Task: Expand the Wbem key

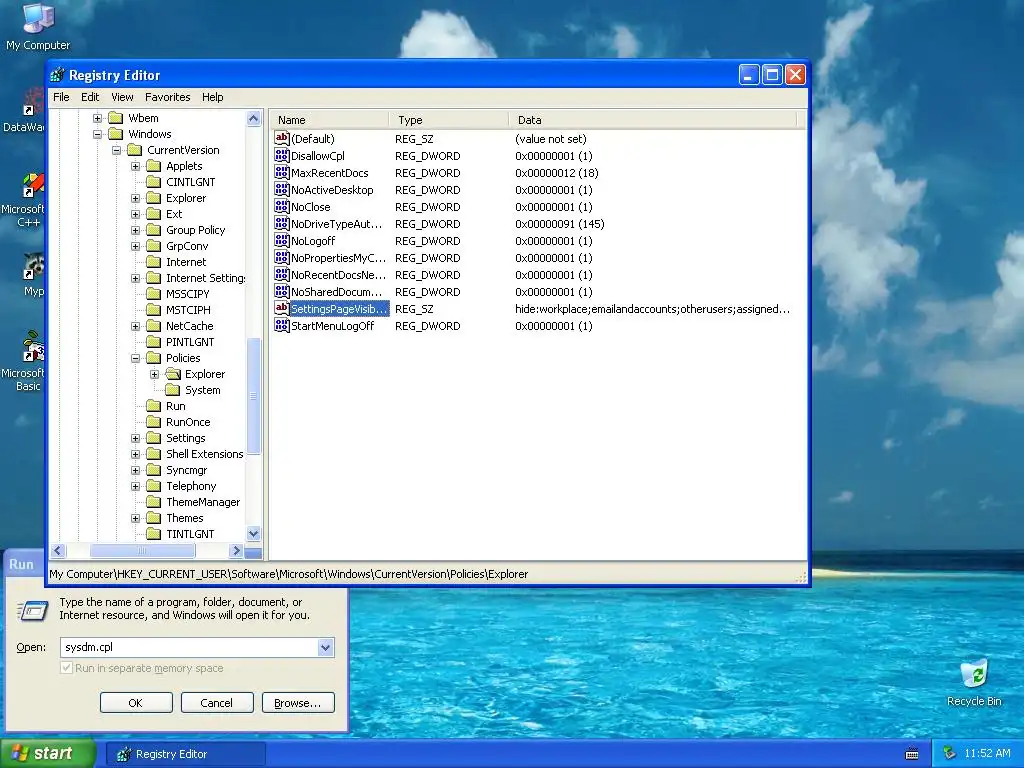Action: click(97, 118)
